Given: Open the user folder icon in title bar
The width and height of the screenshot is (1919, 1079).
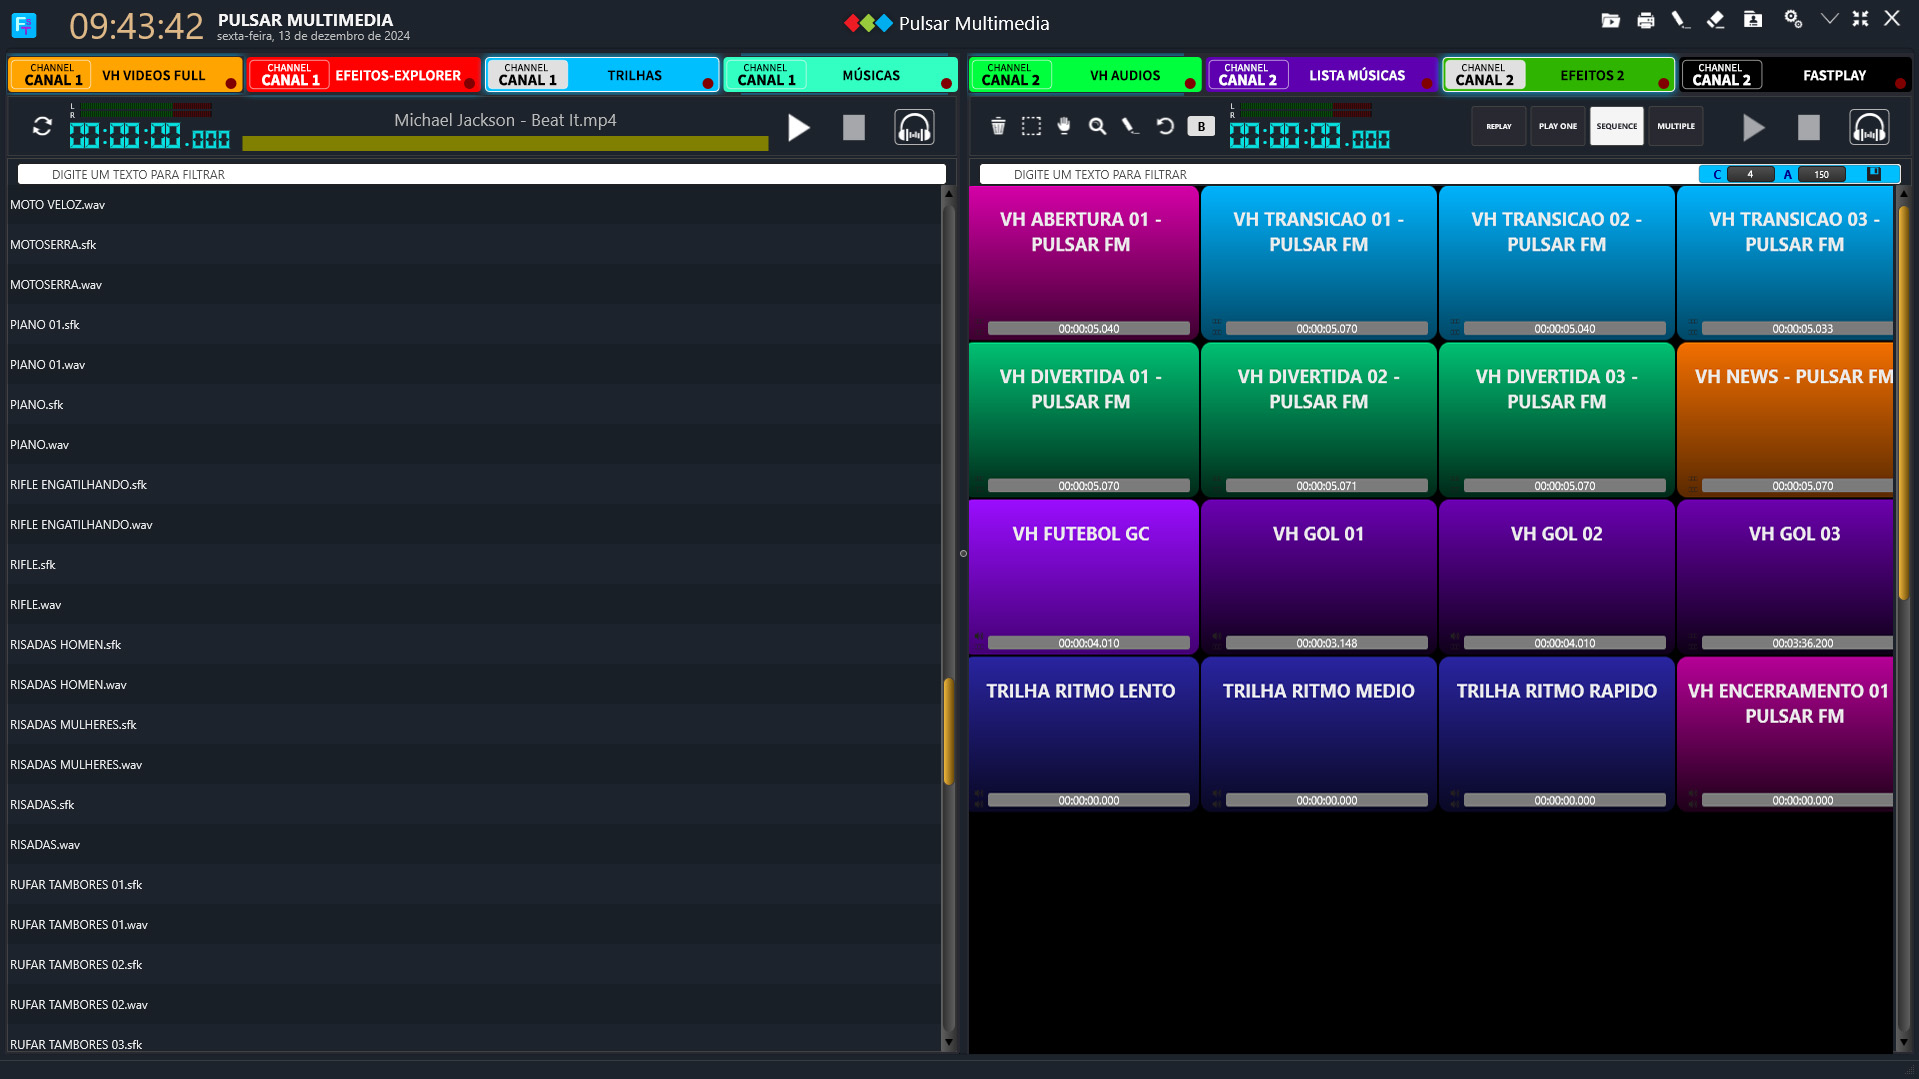Looking at the screenshot, I should pos(1752,20).
